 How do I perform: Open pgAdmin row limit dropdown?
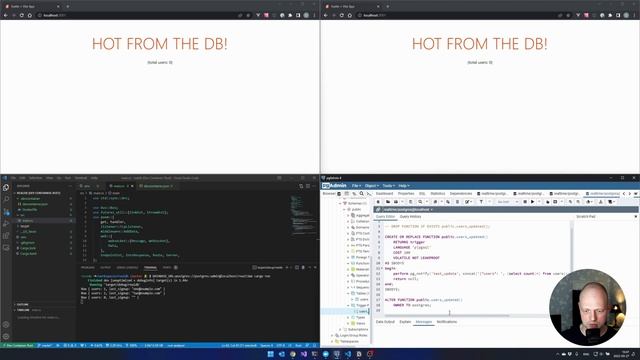507,202
